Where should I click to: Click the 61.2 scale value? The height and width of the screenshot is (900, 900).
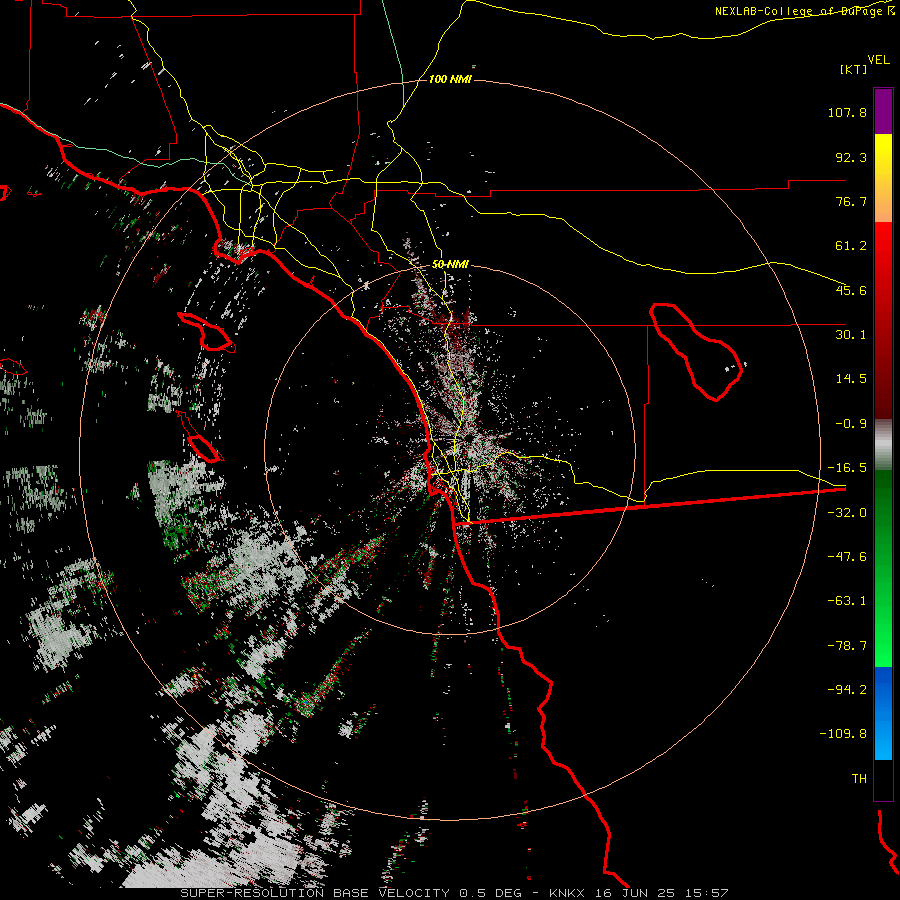click(x=851, y=246)
